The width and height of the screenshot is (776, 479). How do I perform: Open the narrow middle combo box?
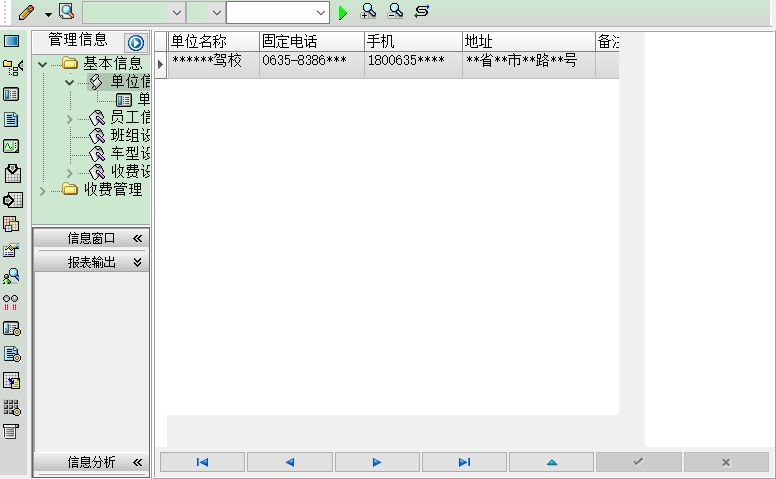click(x=206, y=13)
